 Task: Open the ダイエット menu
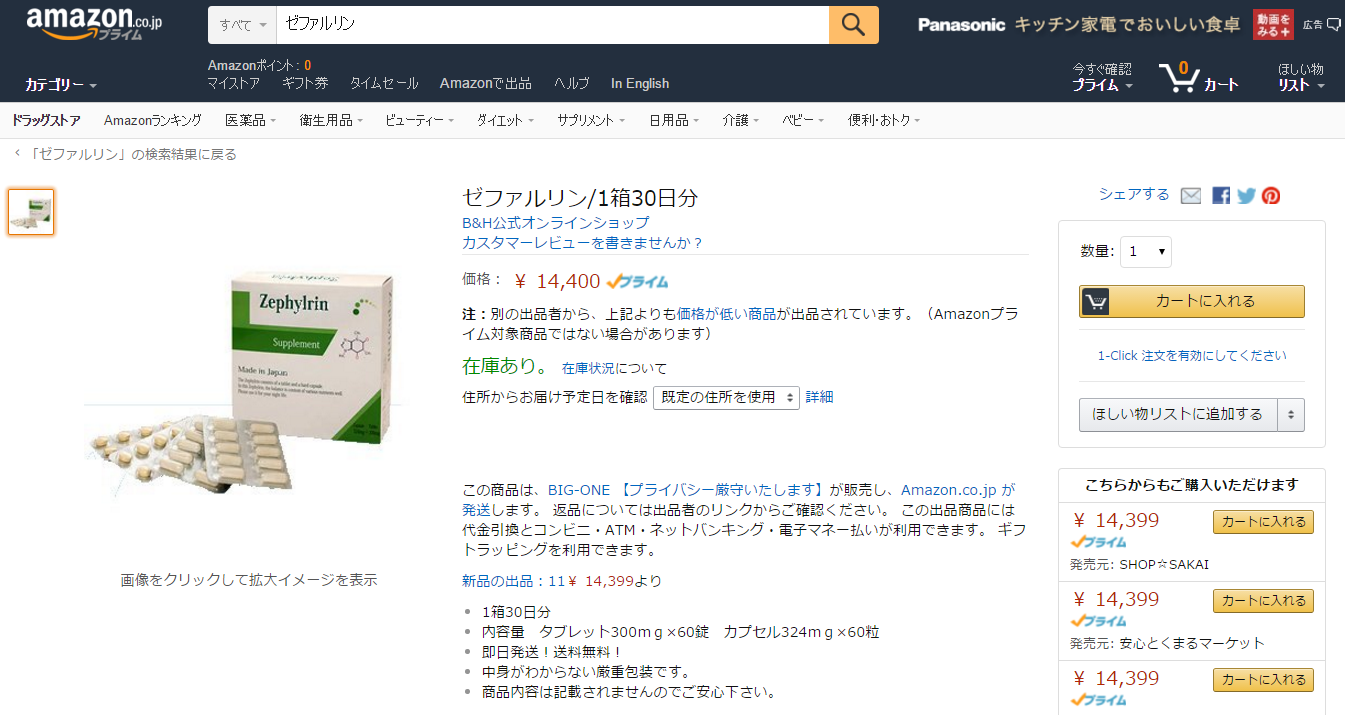point(505,120)
